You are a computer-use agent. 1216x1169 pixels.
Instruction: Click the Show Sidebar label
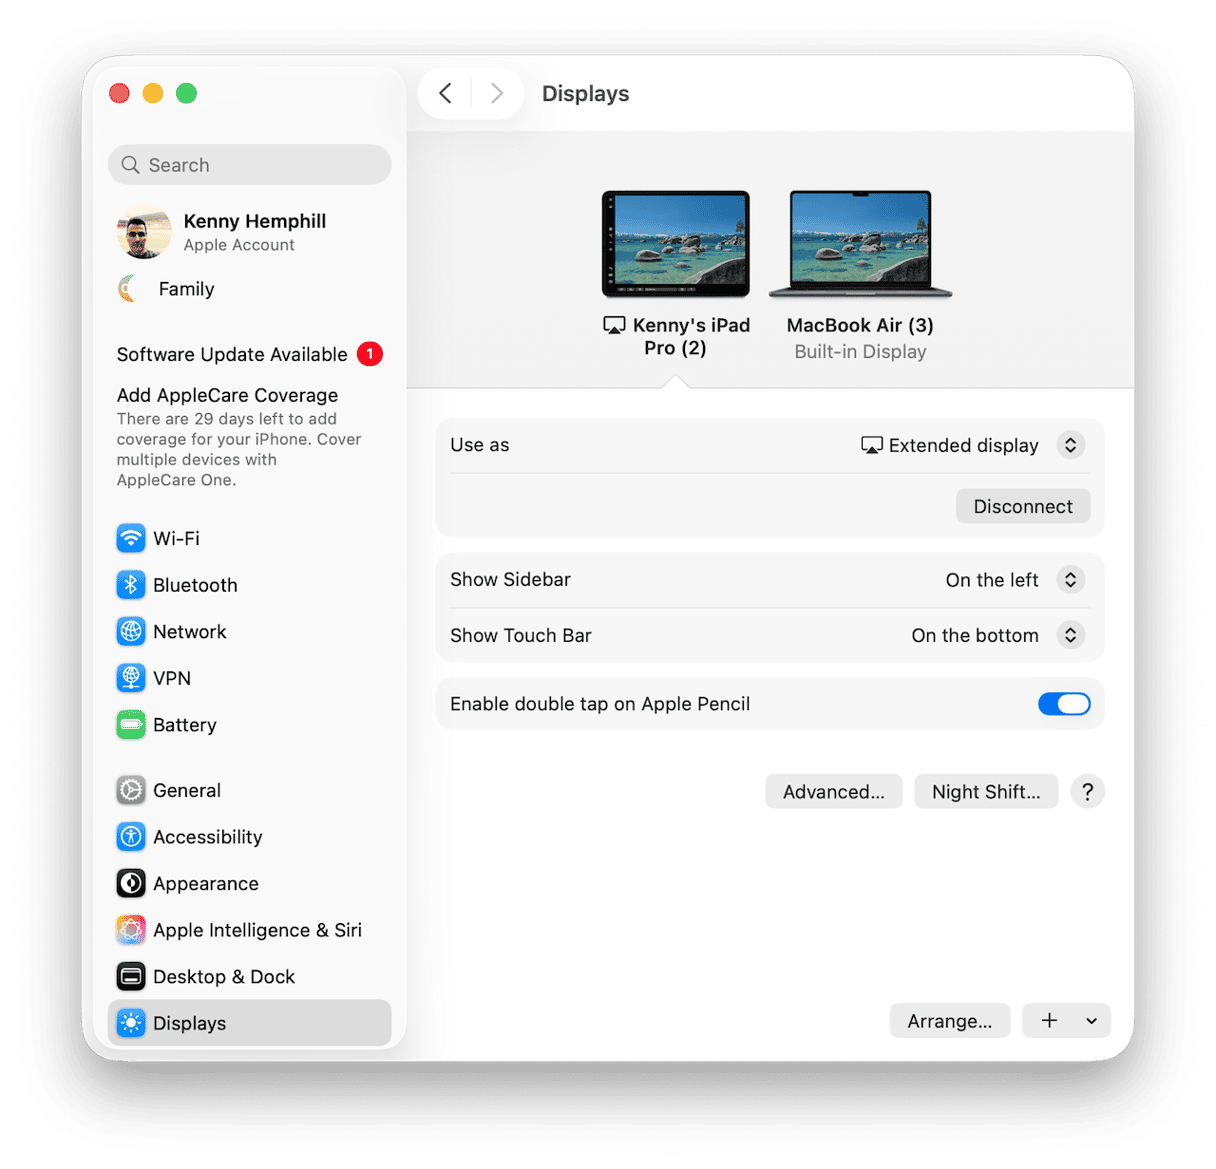click(x=510, y=580)
